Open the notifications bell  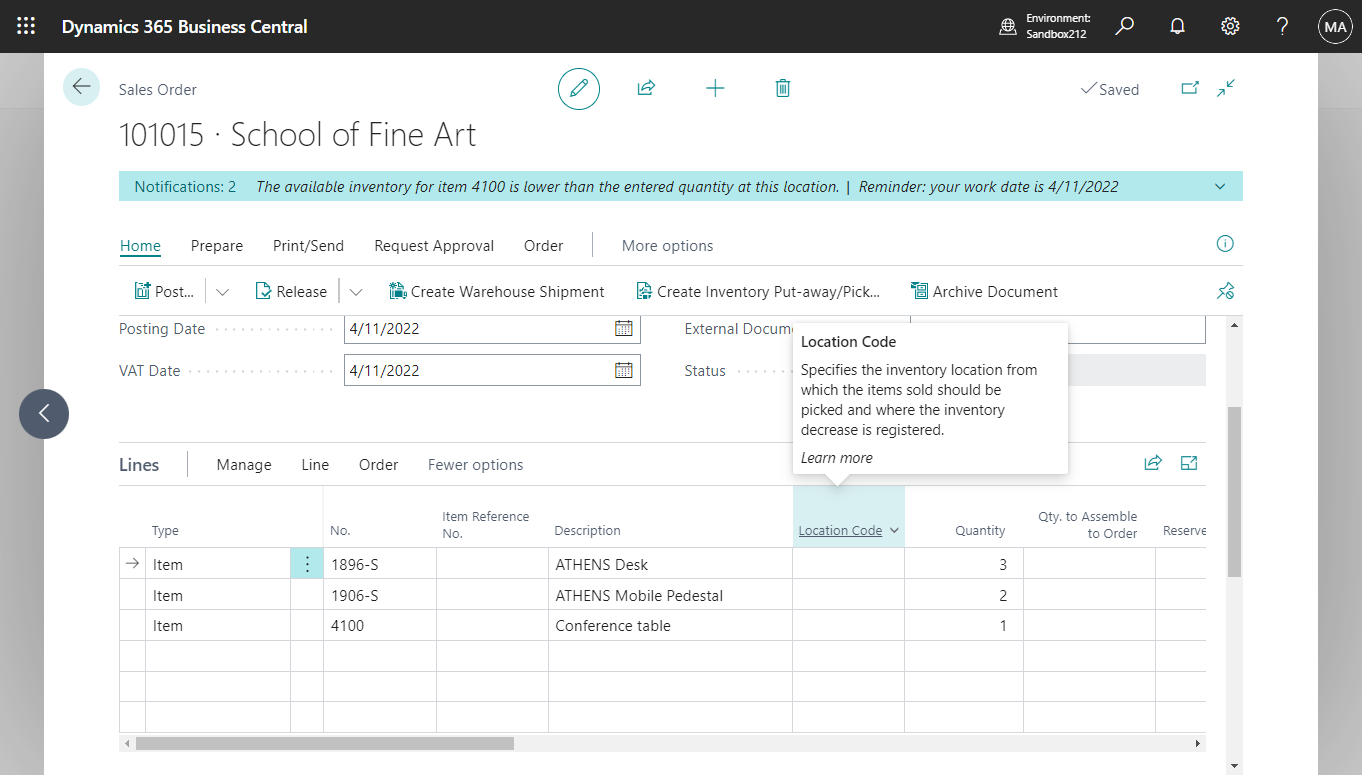click(1177, 26)
